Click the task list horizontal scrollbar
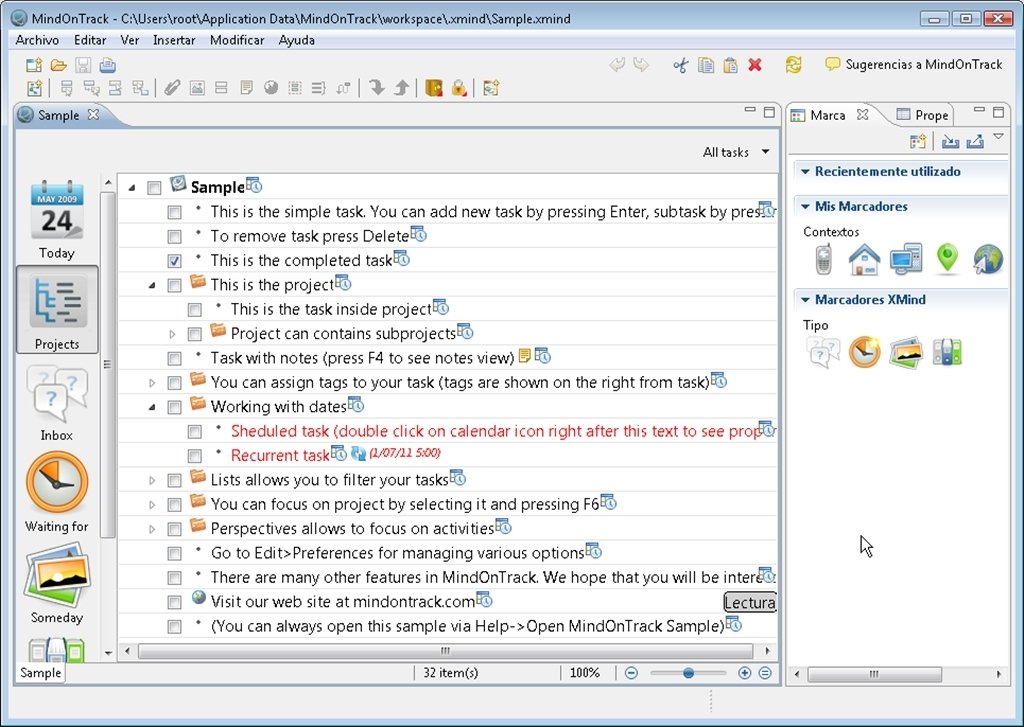The image size is (1024, 727). [445, 651]
